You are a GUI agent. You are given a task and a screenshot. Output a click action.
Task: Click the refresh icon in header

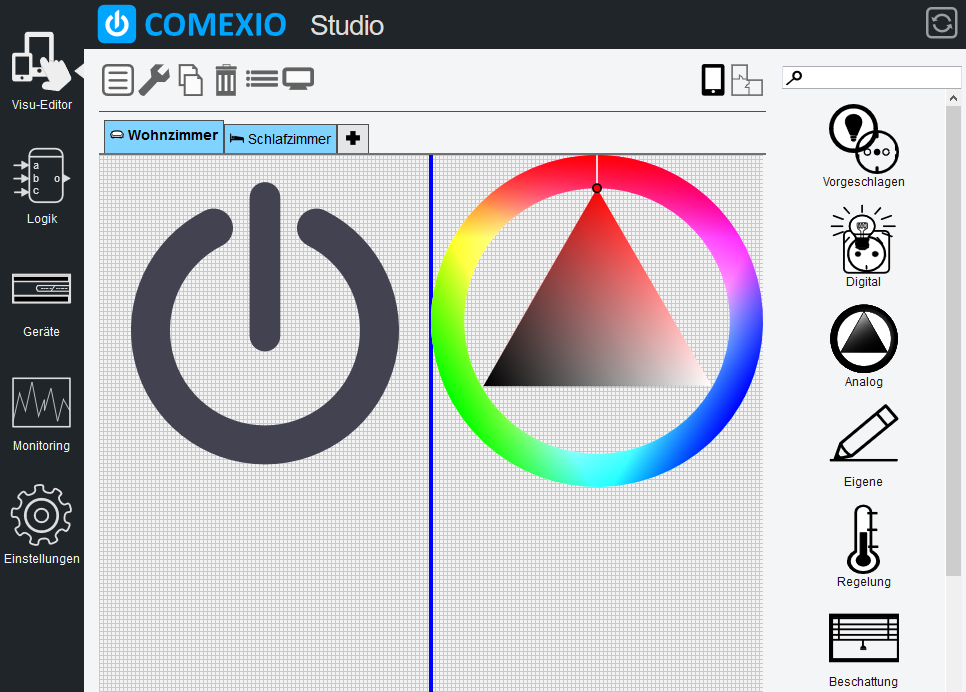[x=941, y=23]
